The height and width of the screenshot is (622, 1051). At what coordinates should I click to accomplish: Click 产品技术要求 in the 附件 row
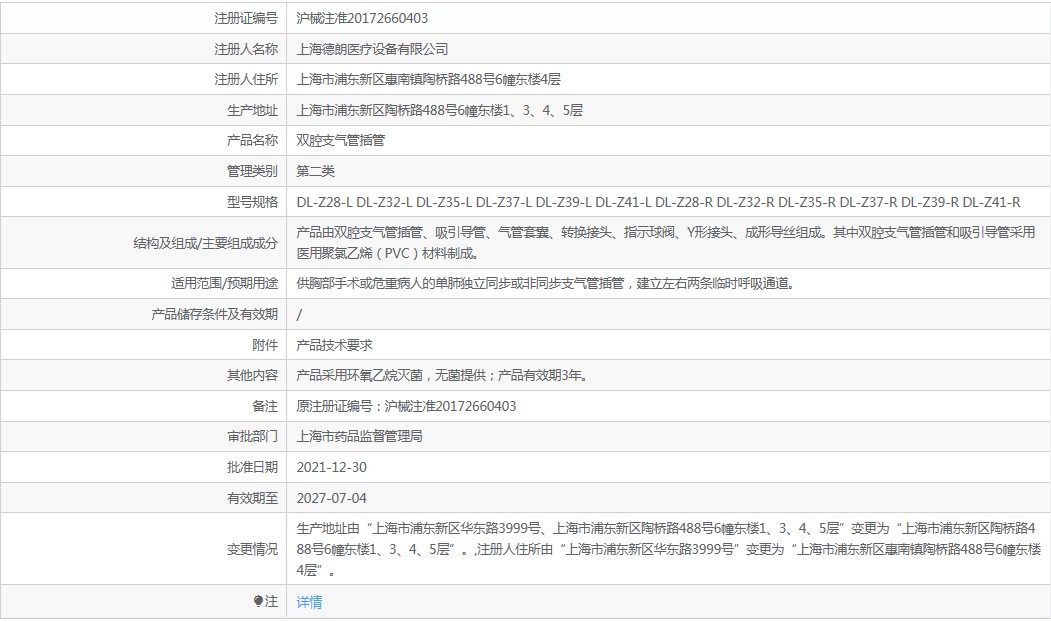[334, 345]
